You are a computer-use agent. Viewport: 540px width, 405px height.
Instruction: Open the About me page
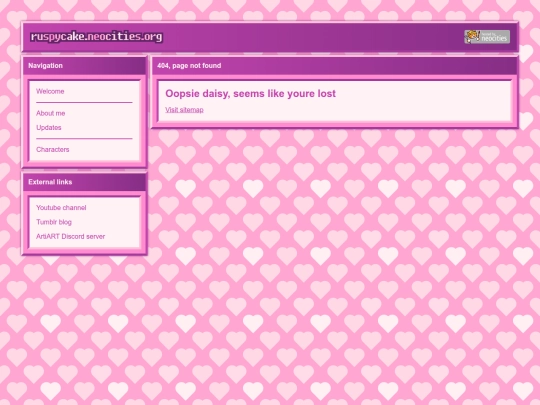[x=51, y=113]
